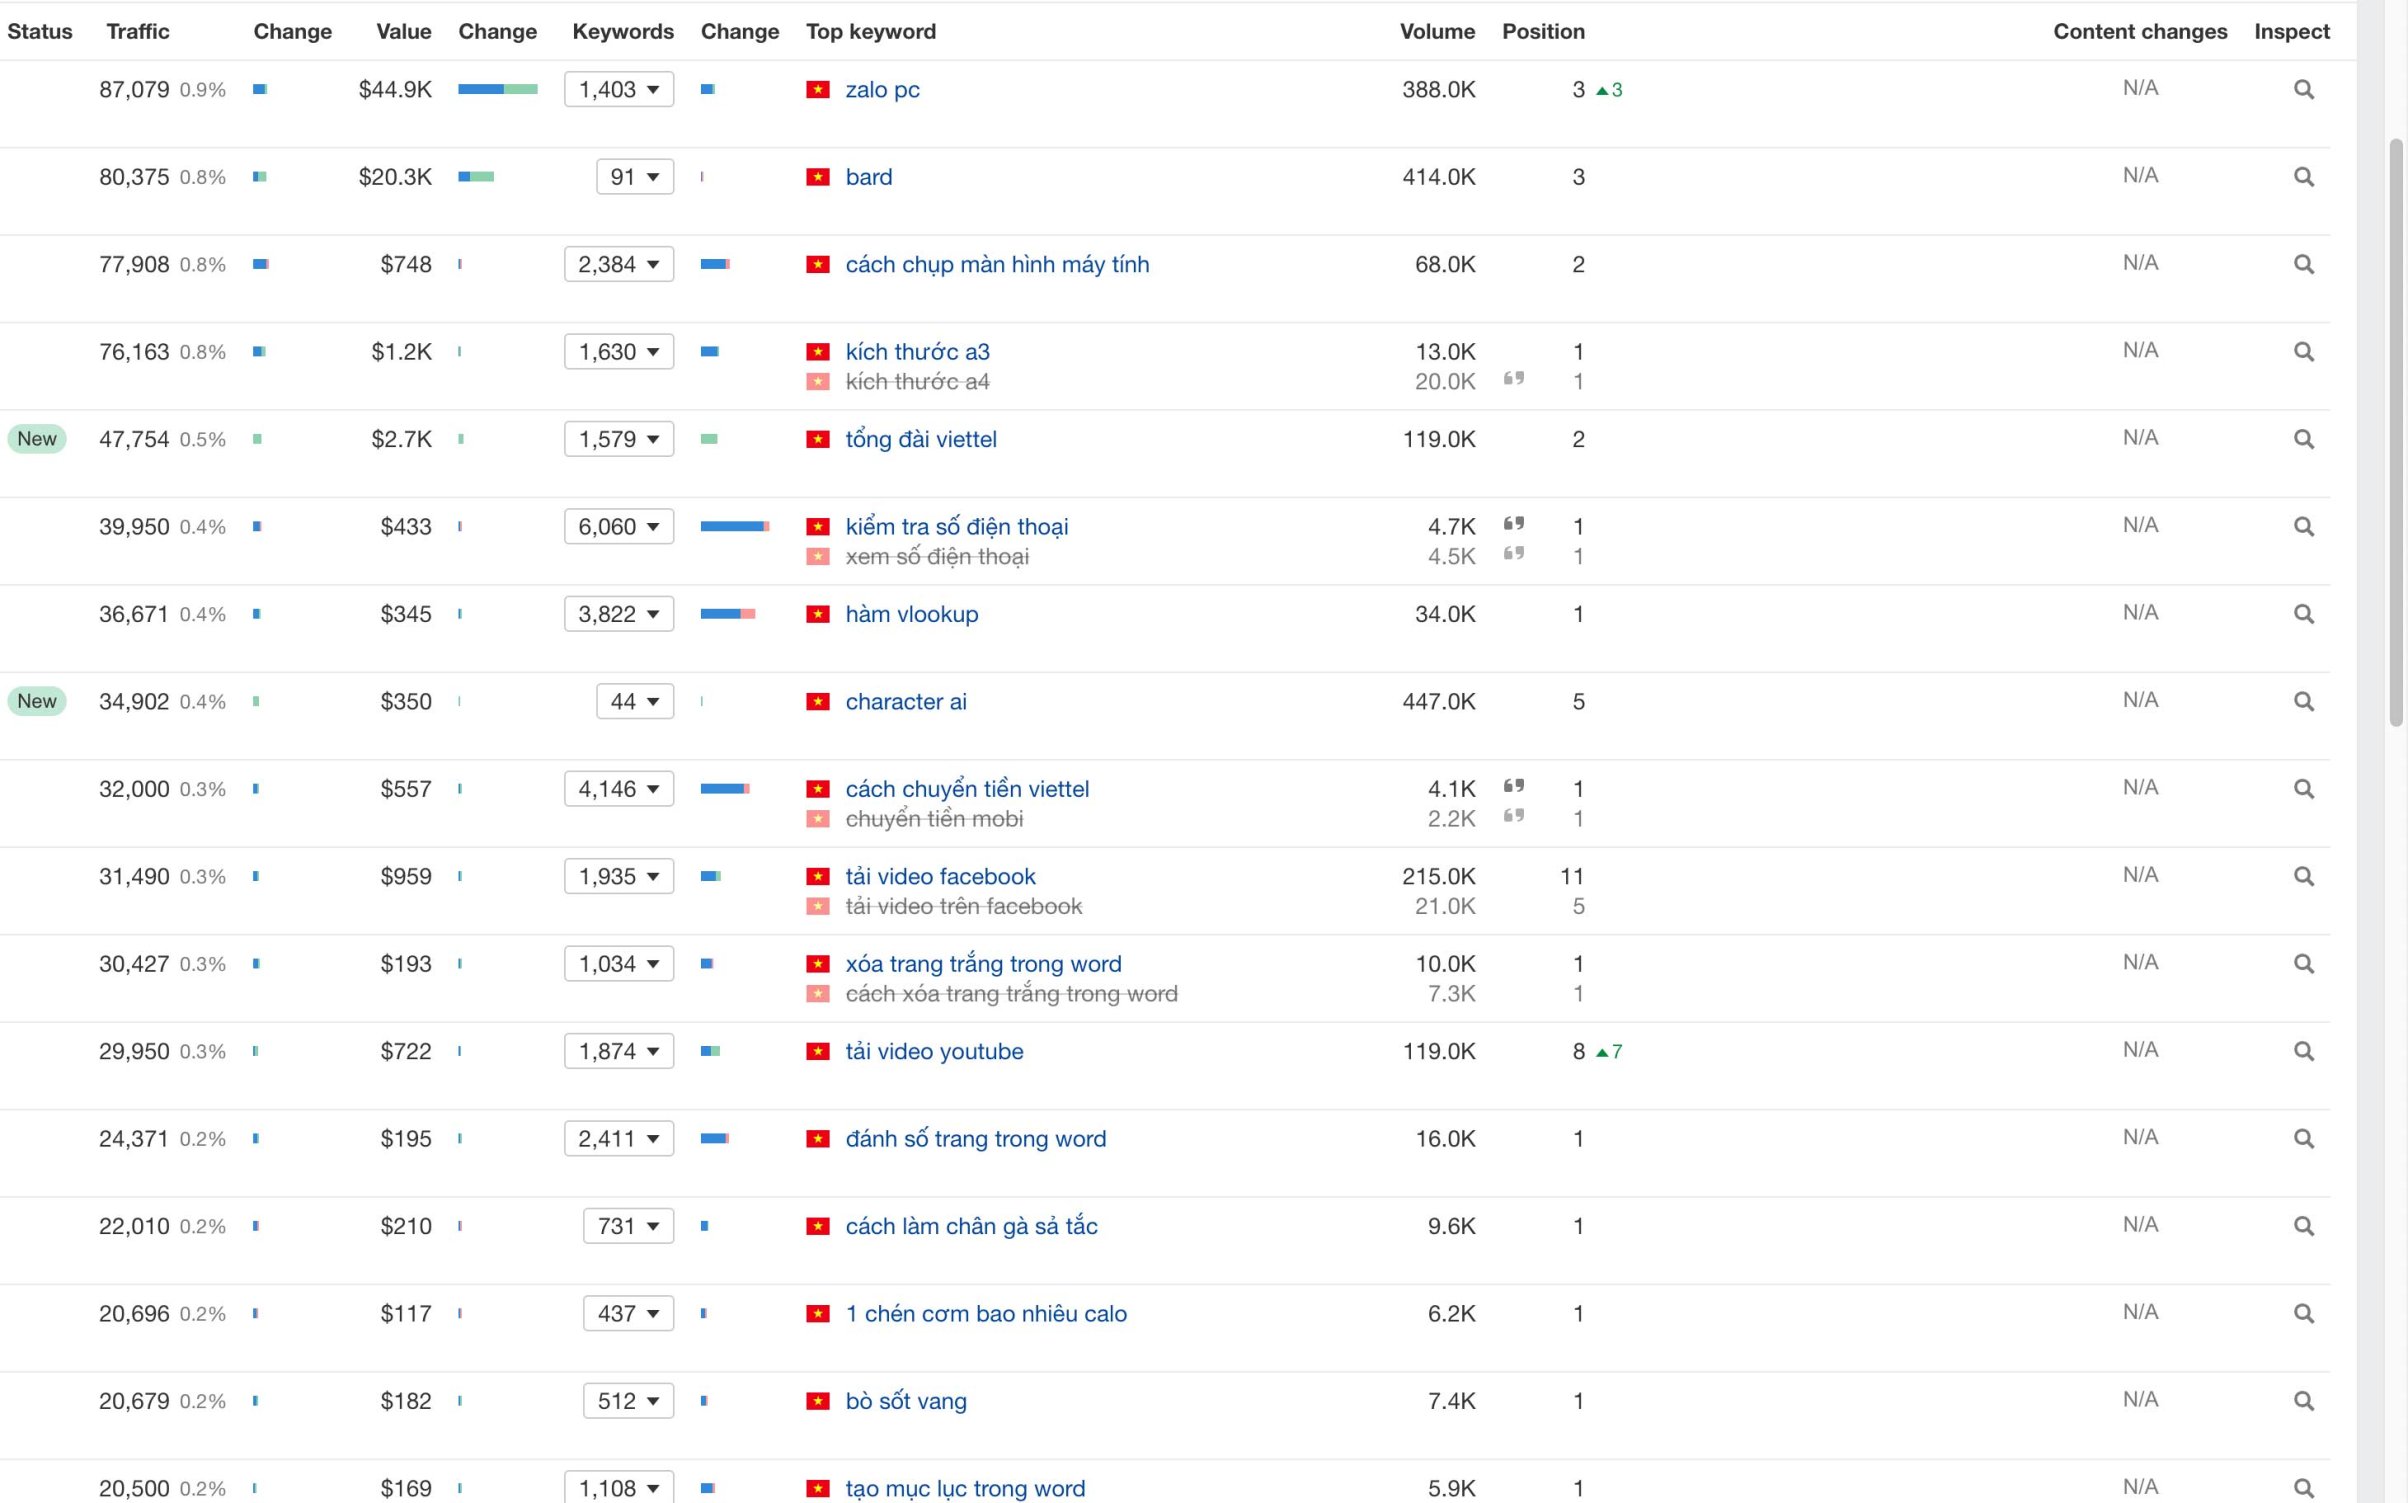
Task: Open the 6,060 keywords dropdown
Action: 619,527
